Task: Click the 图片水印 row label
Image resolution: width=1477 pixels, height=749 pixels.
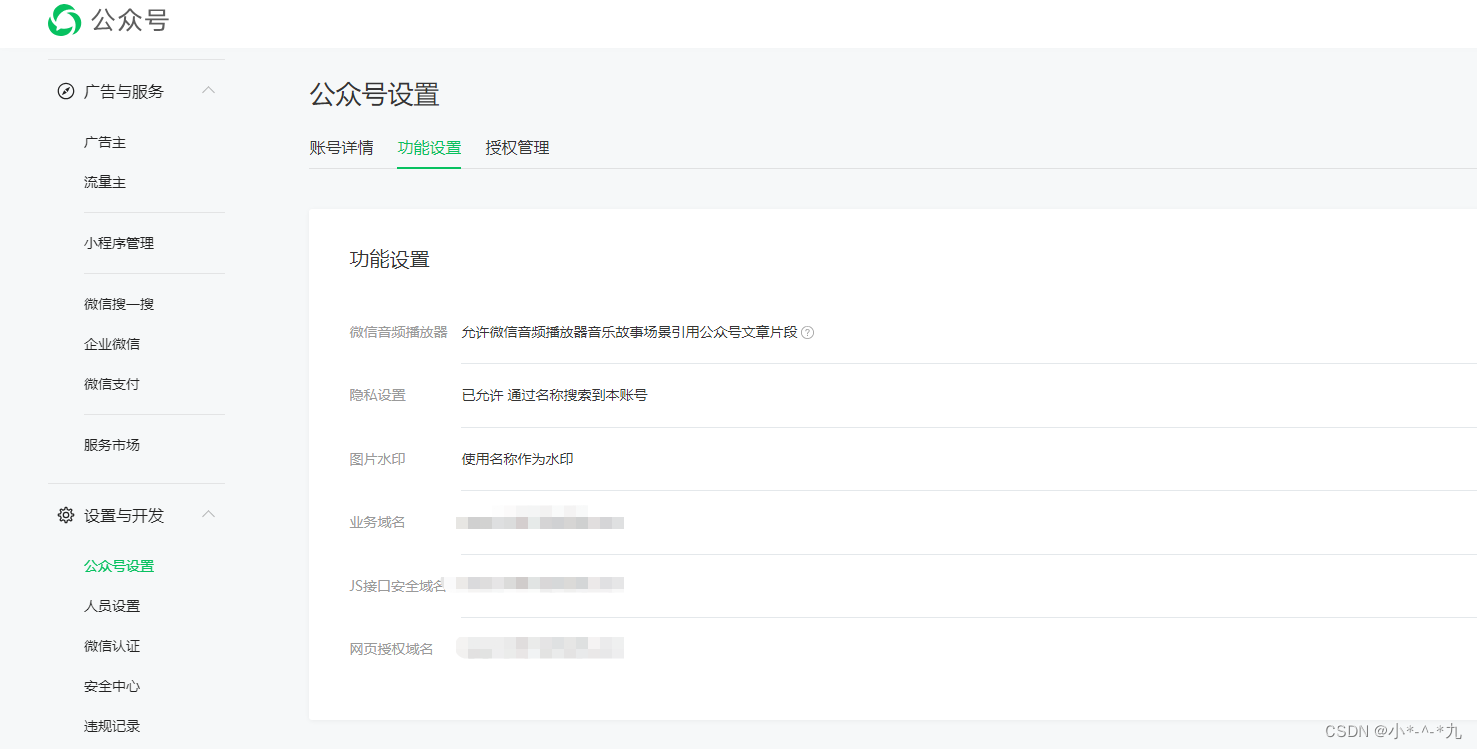Action: [x=378, y=459]
